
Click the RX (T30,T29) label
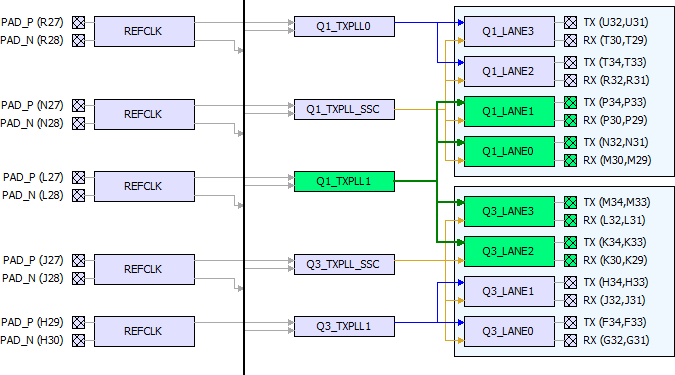tap(616, 40)
